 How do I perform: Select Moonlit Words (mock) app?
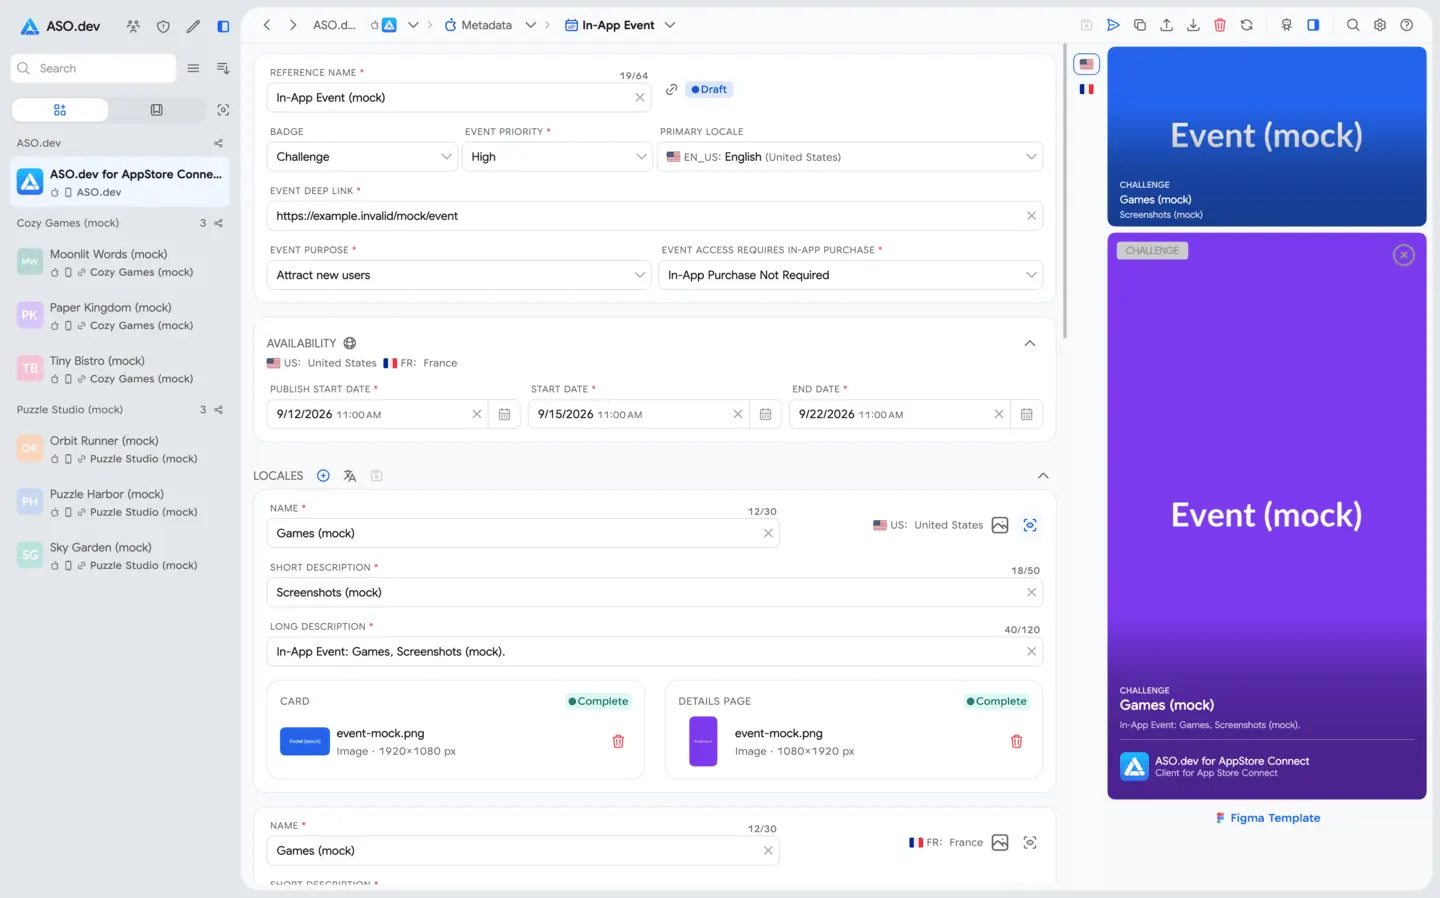pos(120,263)
